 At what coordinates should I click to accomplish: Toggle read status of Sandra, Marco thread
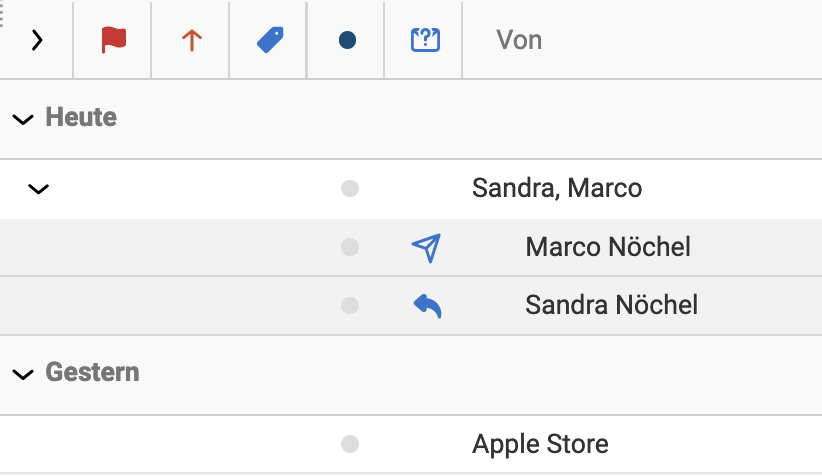coord(350,189)
